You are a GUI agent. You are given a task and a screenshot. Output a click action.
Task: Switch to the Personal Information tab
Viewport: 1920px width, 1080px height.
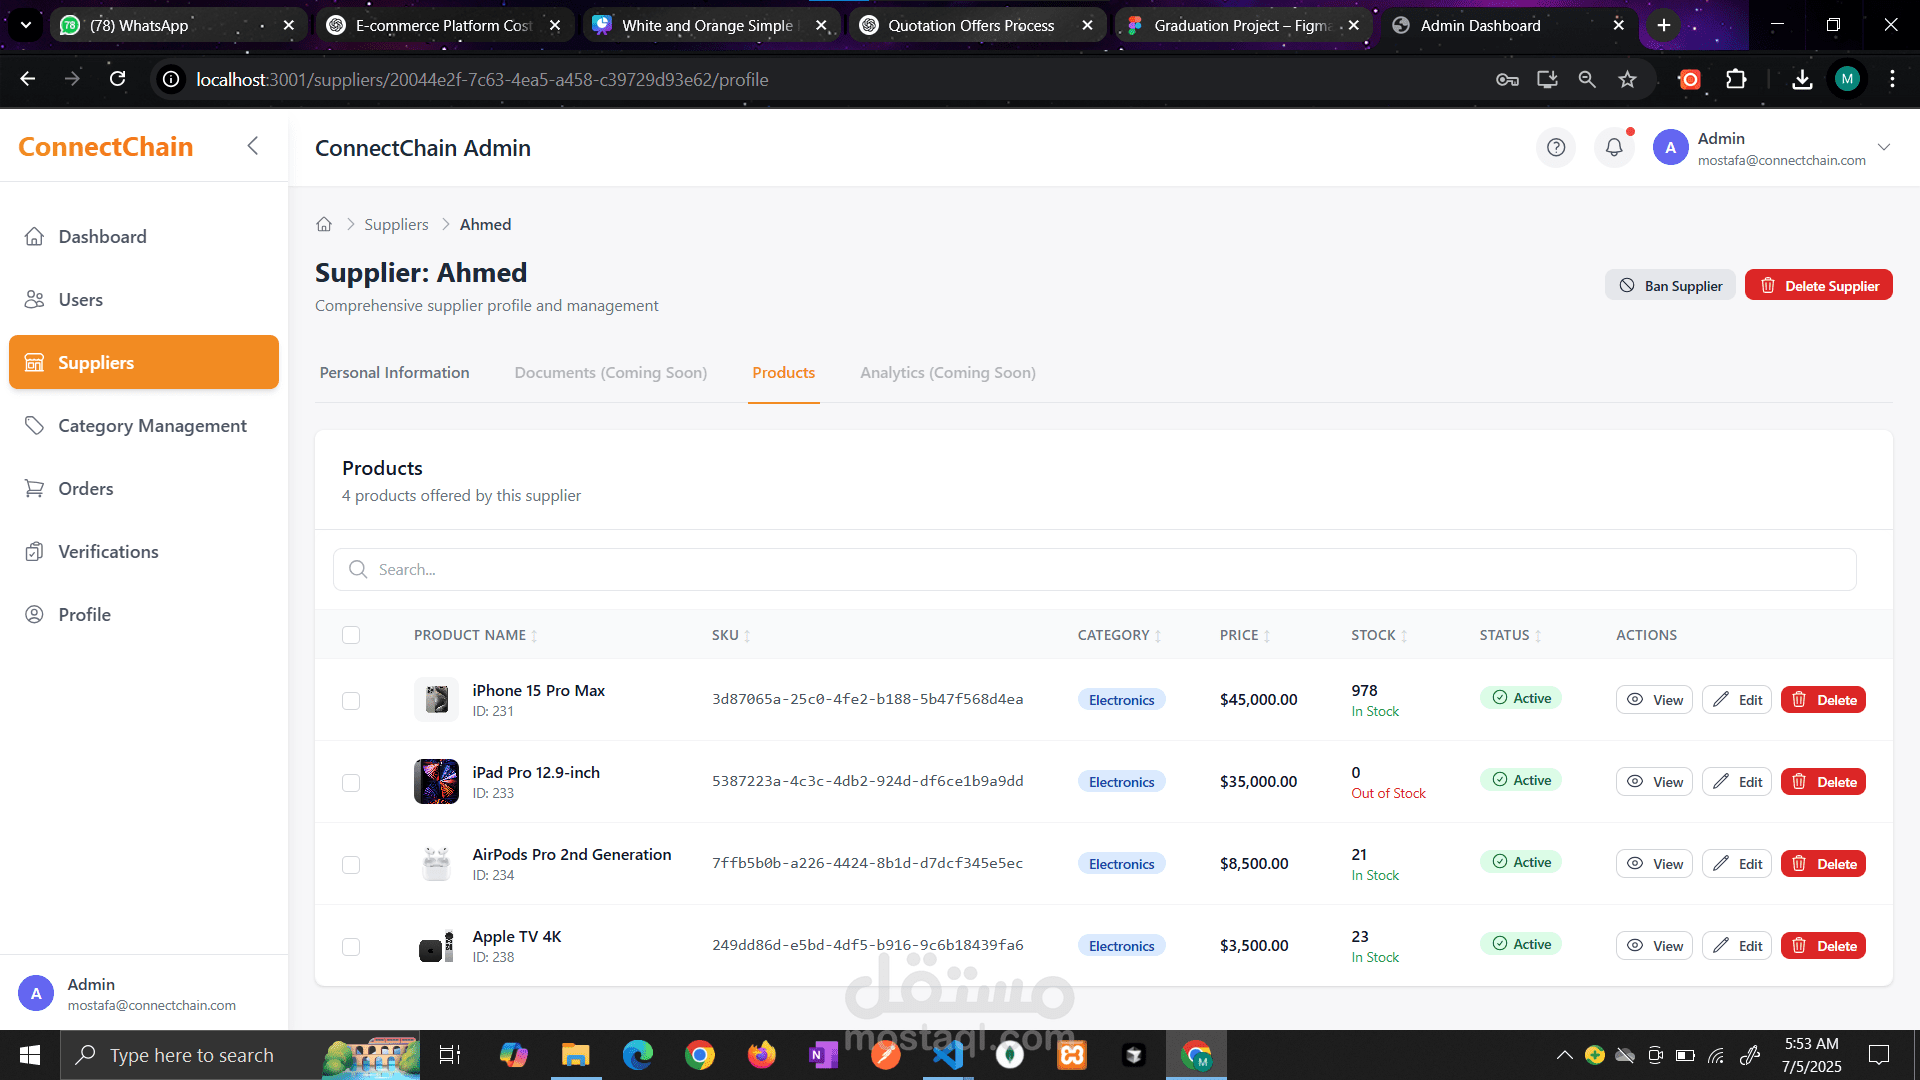tap(394, 373)
